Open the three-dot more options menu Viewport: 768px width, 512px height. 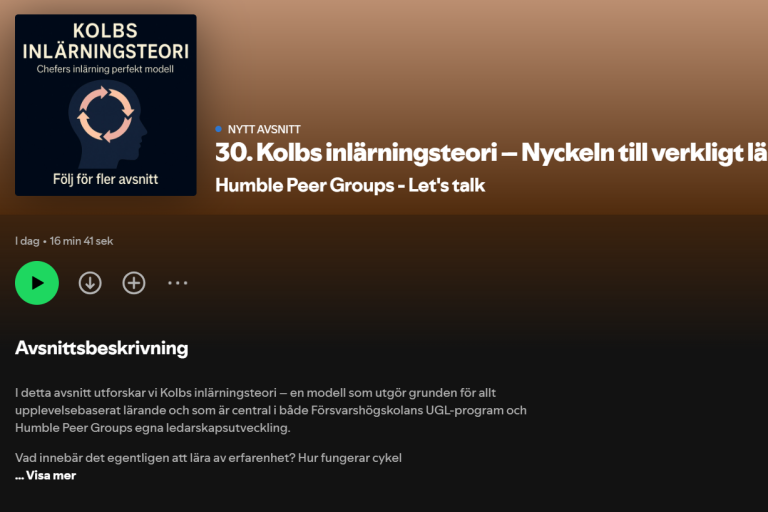tap(177, 283)
